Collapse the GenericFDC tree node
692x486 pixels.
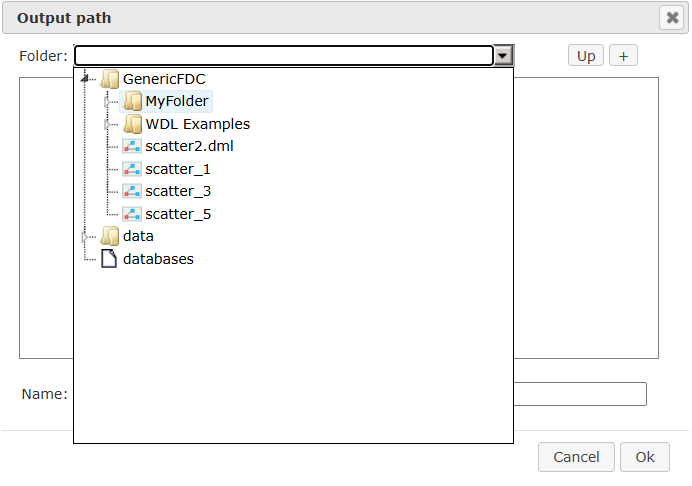(x=85, y=79)
